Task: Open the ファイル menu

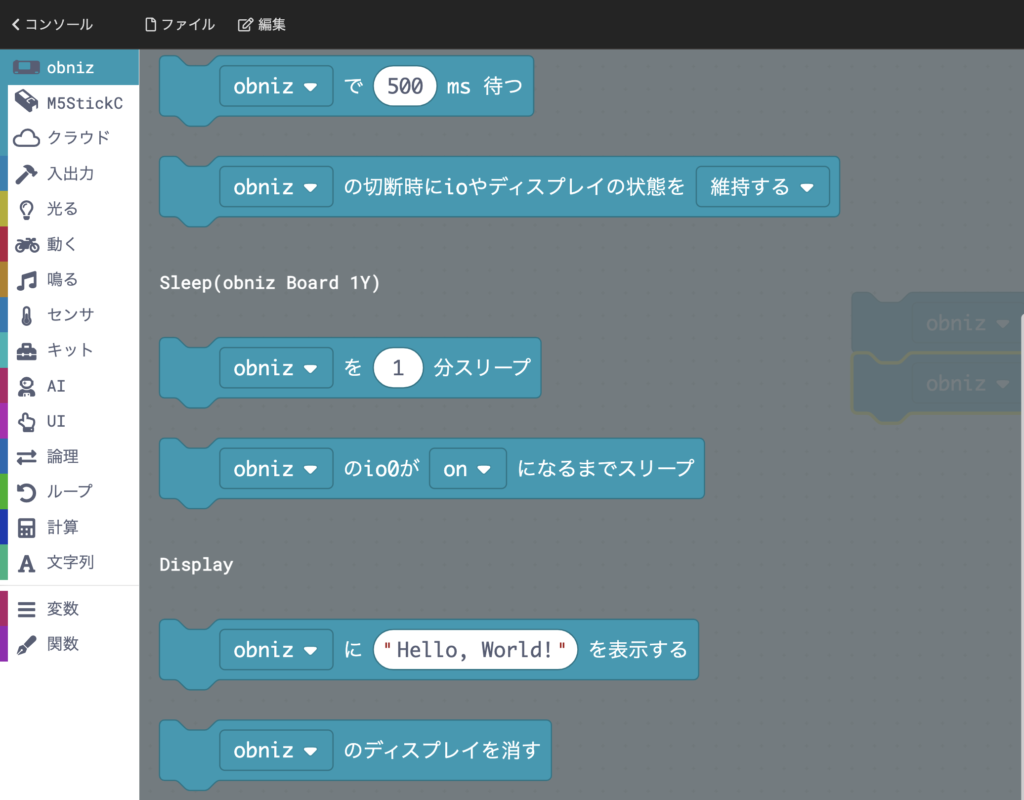Action: (180, 24)
